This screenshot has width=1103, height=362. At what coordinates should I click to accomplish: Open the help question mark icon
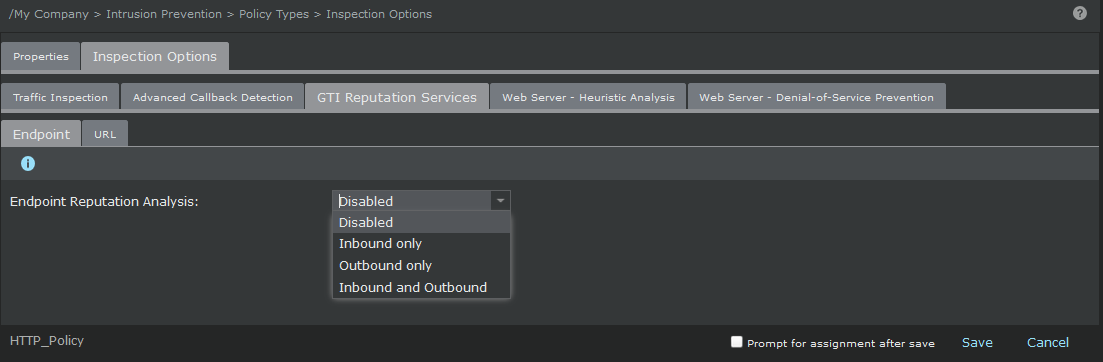click(x=1080, y=13)
